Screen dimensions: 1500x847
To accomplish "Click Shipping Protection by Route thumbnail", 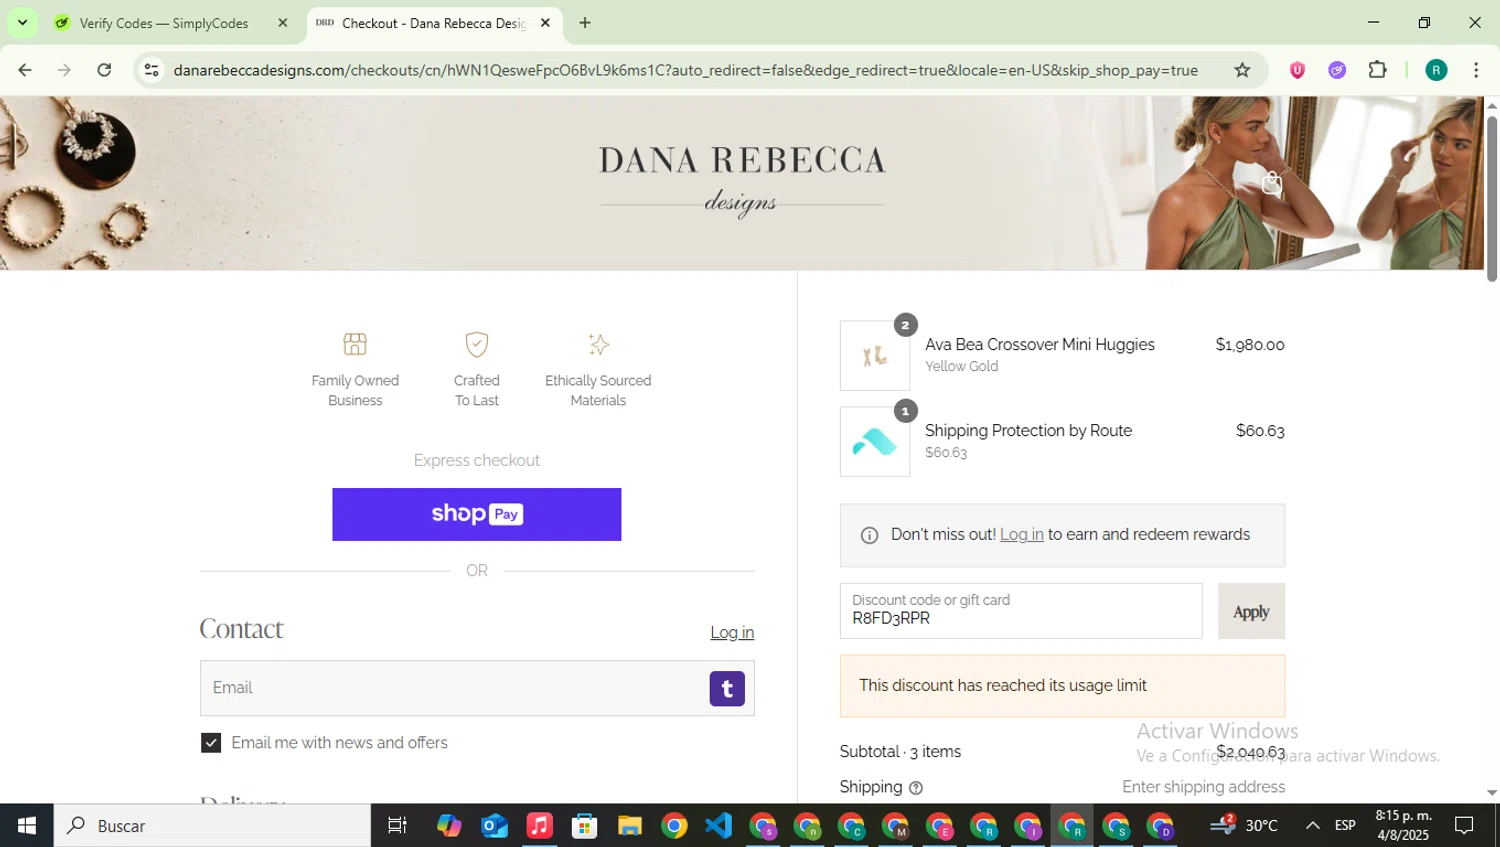I will point(875,441).
